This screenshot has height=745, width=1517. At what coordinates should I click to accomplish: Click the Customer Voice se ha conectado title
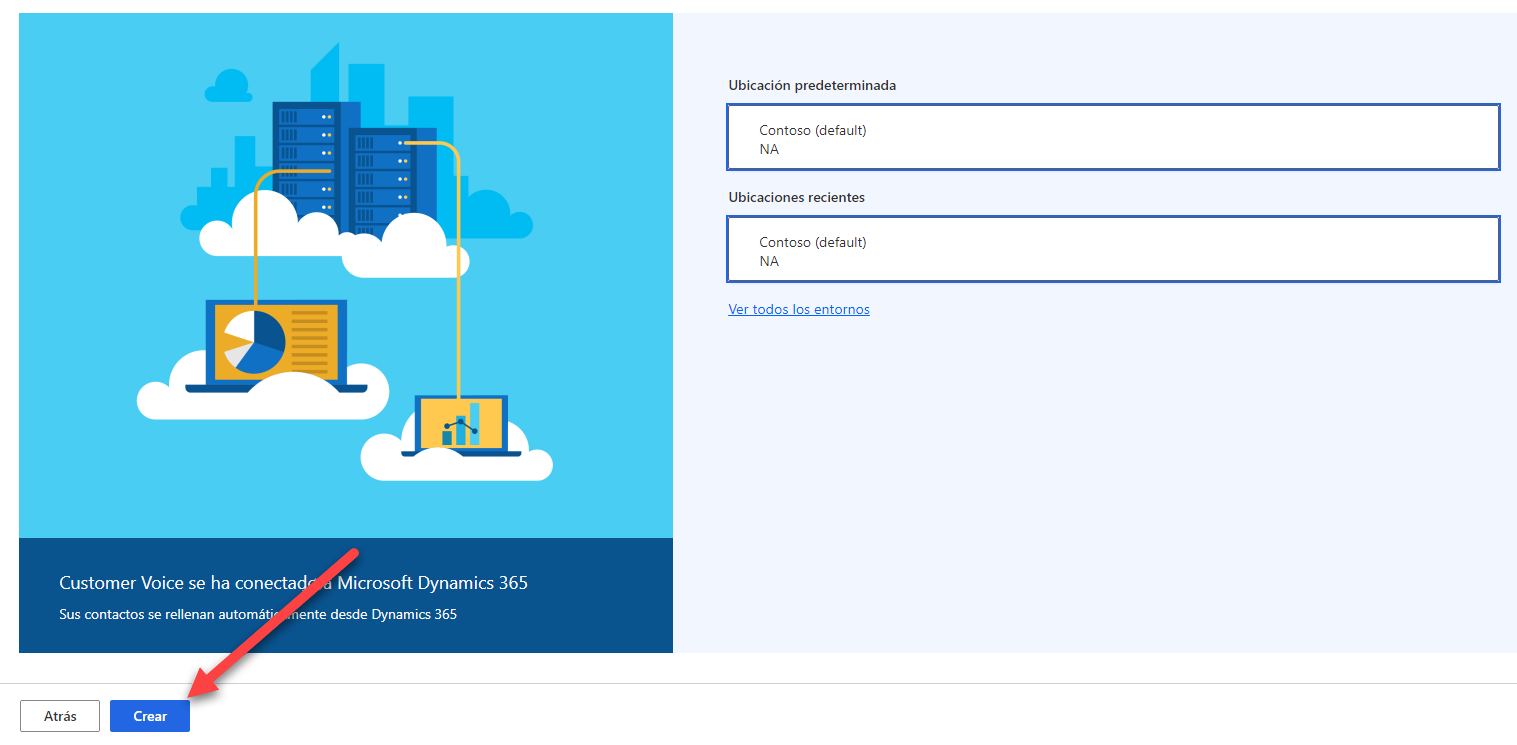point(293,582)
